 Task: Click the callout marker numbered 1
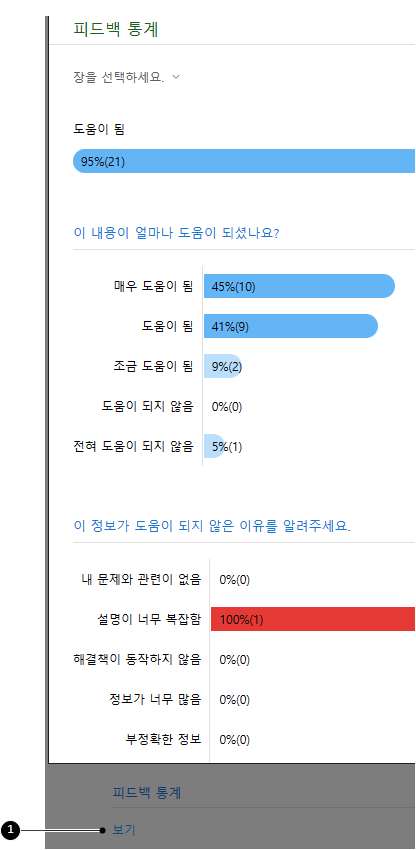pyautogui.click(x=10, y=830)
